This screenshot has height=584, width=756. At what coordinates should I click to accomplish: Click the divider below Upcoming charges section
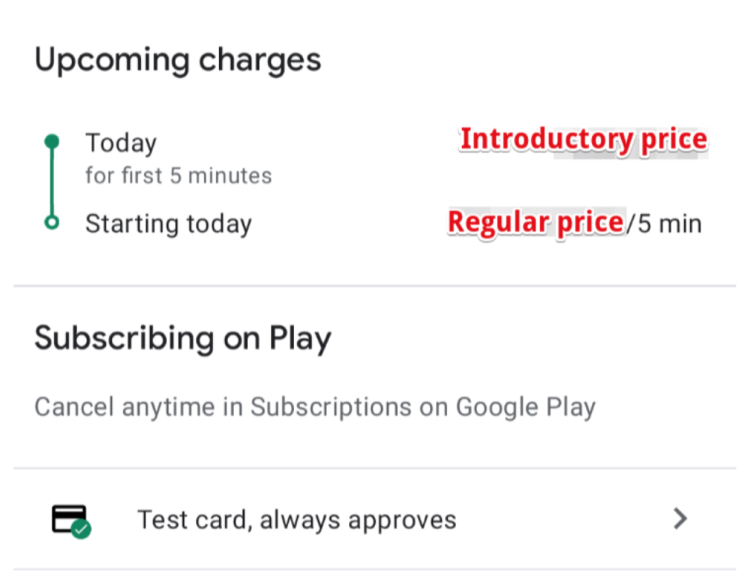pyautogui.click(x=375, y=286)
